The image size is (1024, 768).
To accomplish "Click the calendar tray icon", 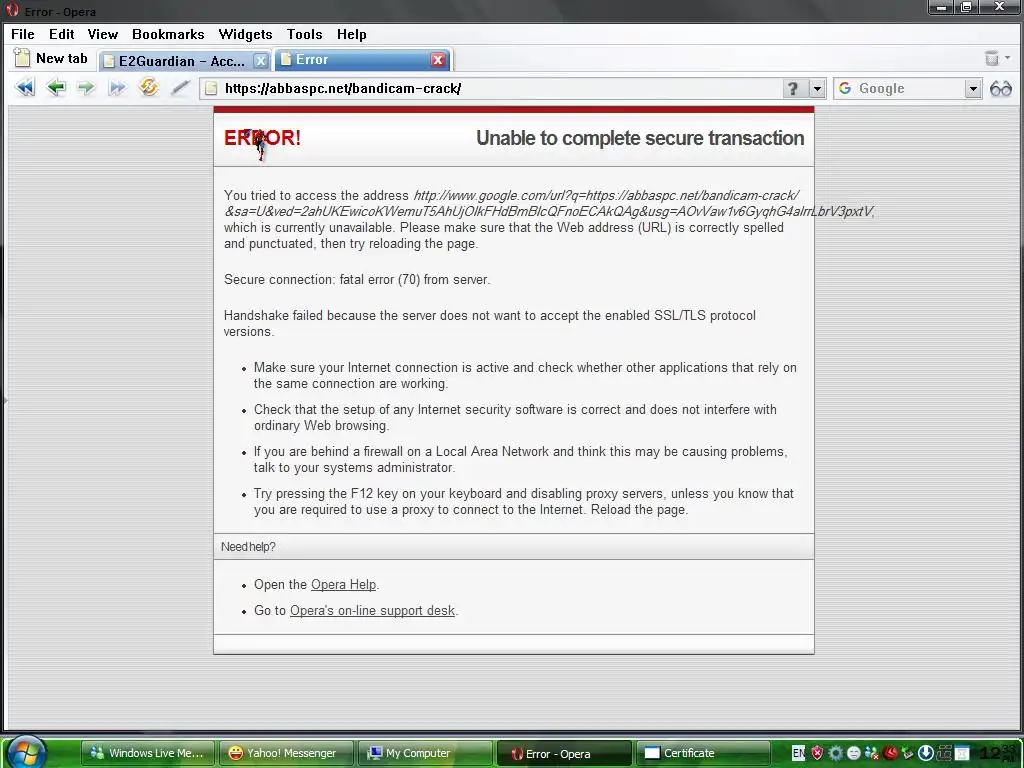I will 962,753.
